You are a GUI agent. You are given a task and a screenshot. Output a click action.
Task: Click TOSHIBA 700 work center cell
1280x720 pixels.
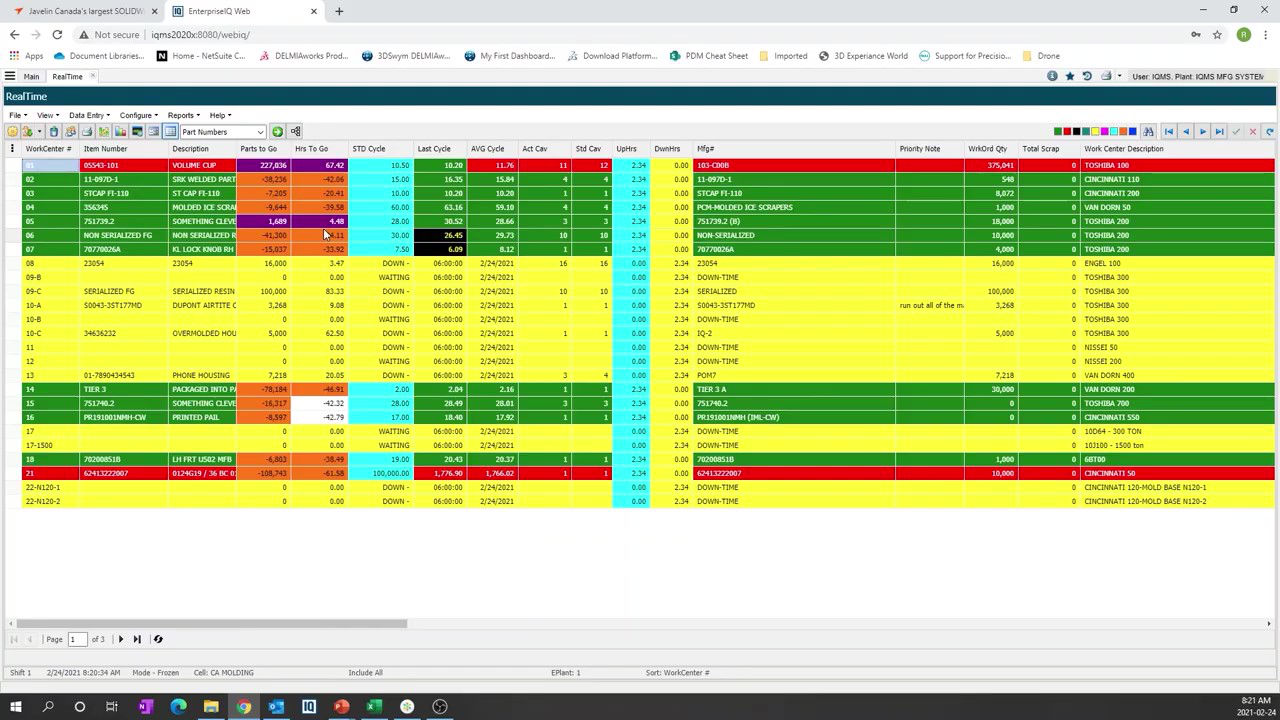(x=1178, y=403)
